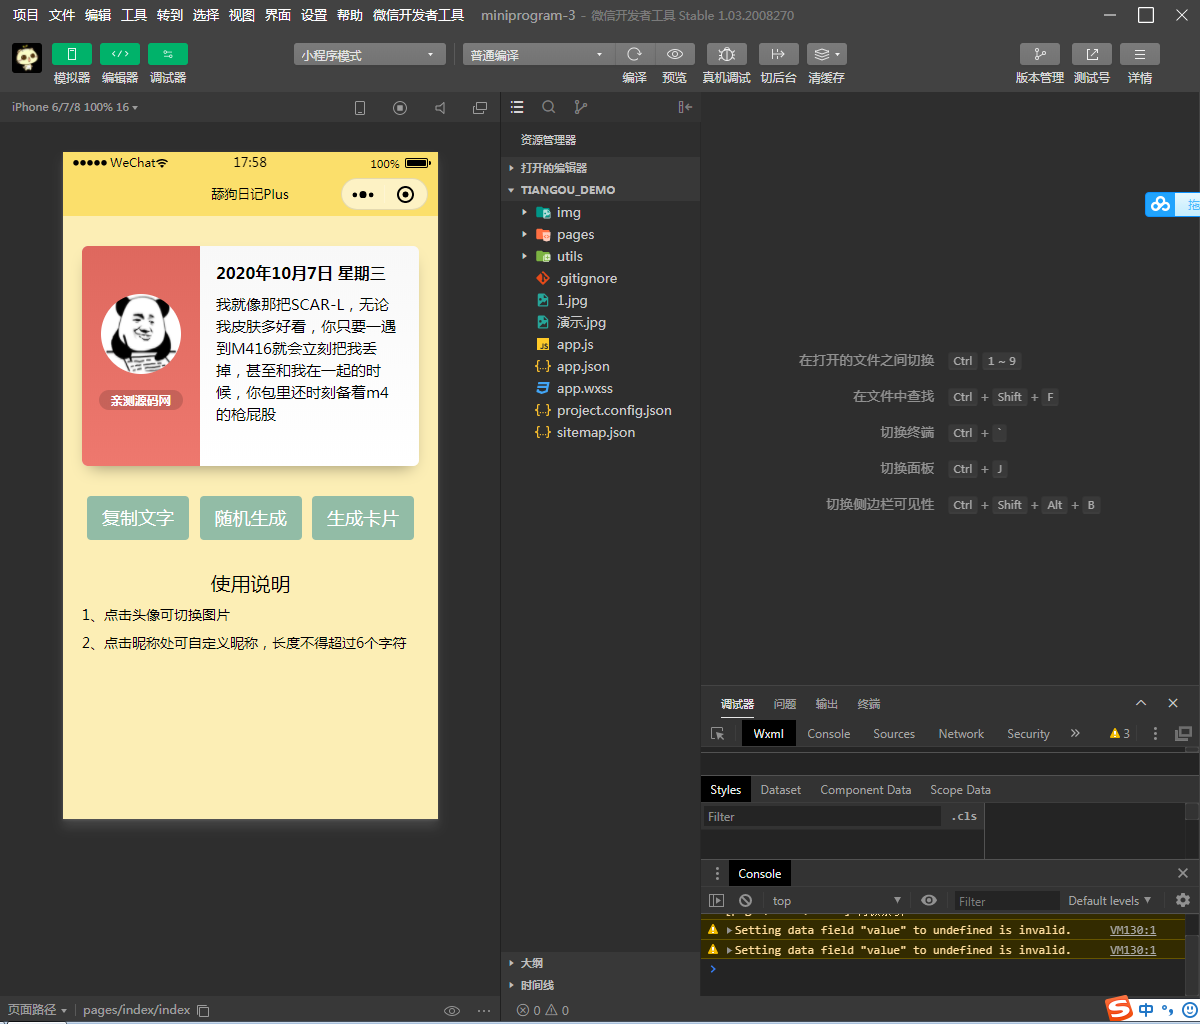Click the console Filter input

click(x=1006, y=901)
